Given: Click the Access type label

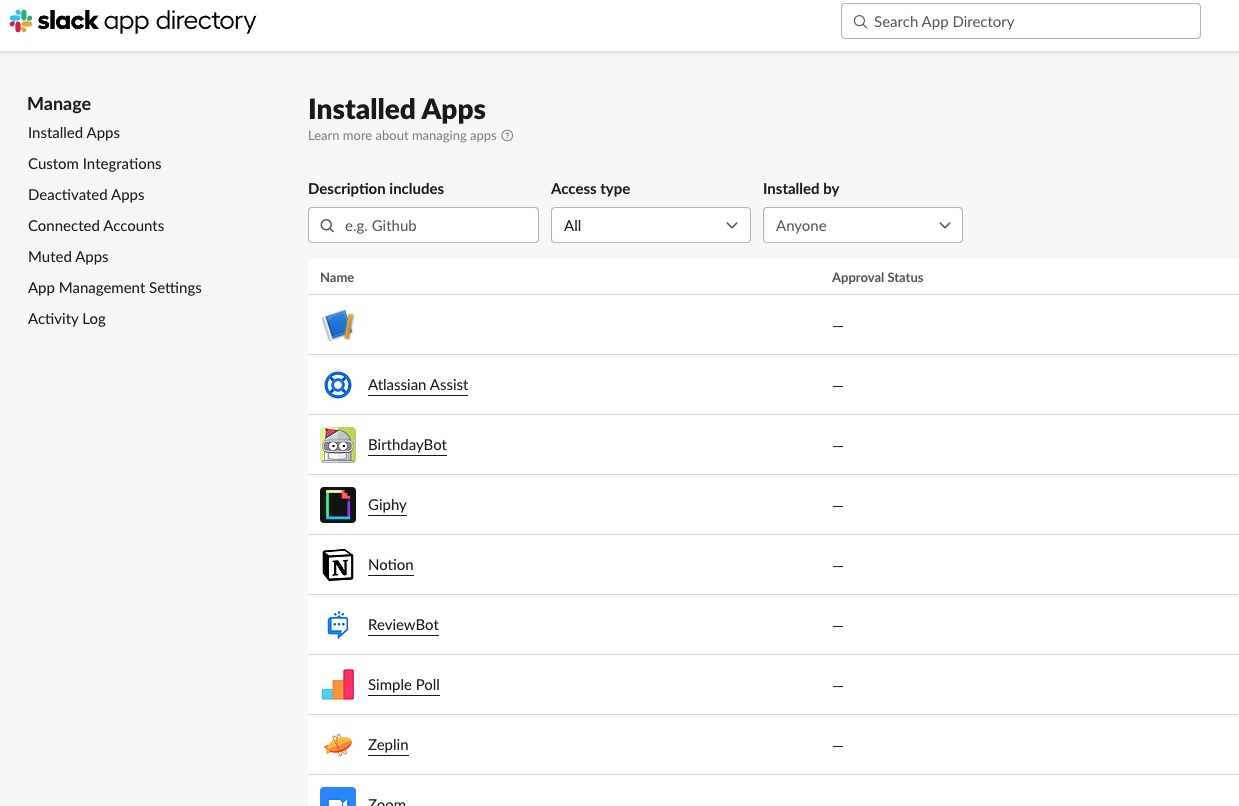Looking at the screenshot, I should click(591, 189).
